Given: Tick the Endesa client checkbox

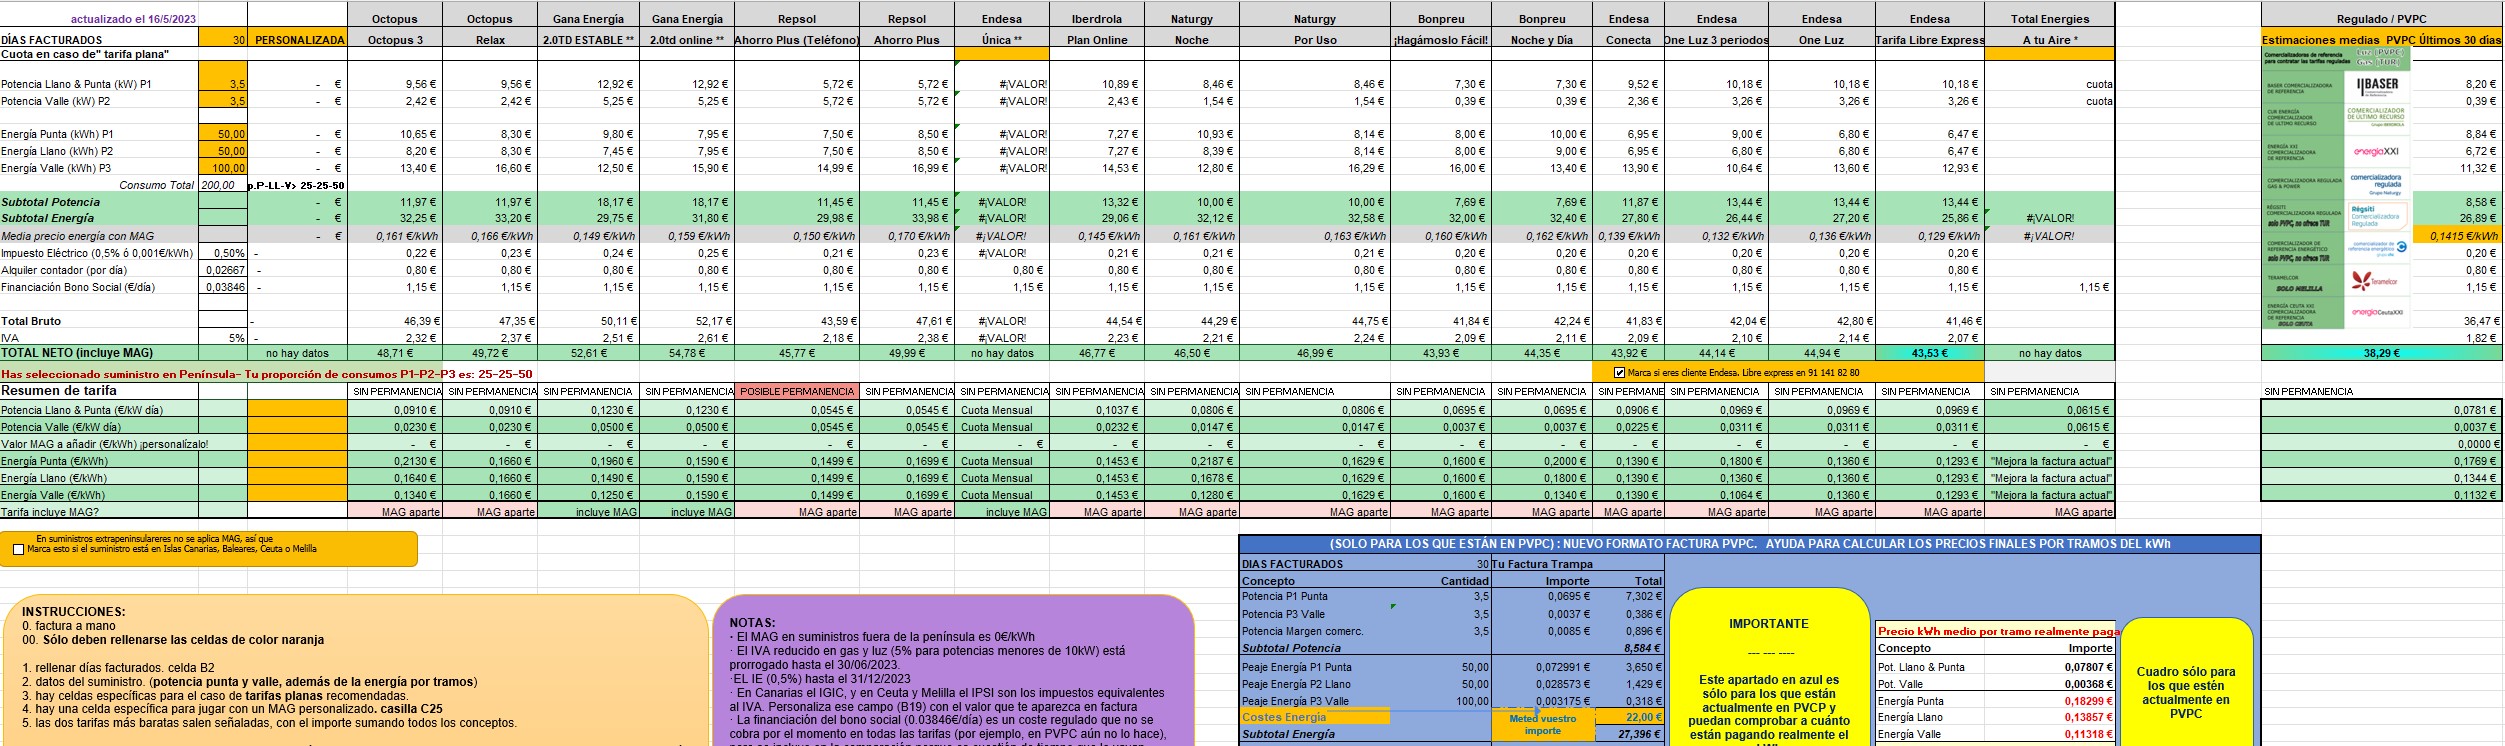Looking at the screenshot, I should pyautogui.click(x=1620, y=373).
